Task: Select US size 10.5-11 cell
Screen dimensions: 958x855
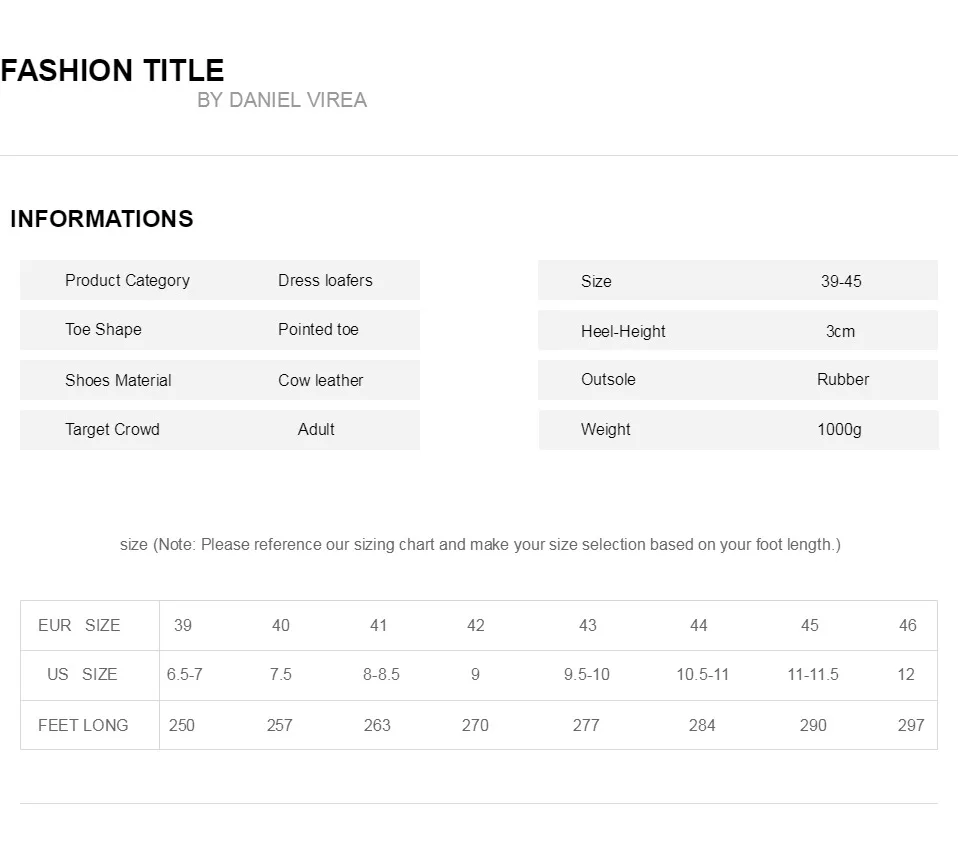Action: [702, 674]
